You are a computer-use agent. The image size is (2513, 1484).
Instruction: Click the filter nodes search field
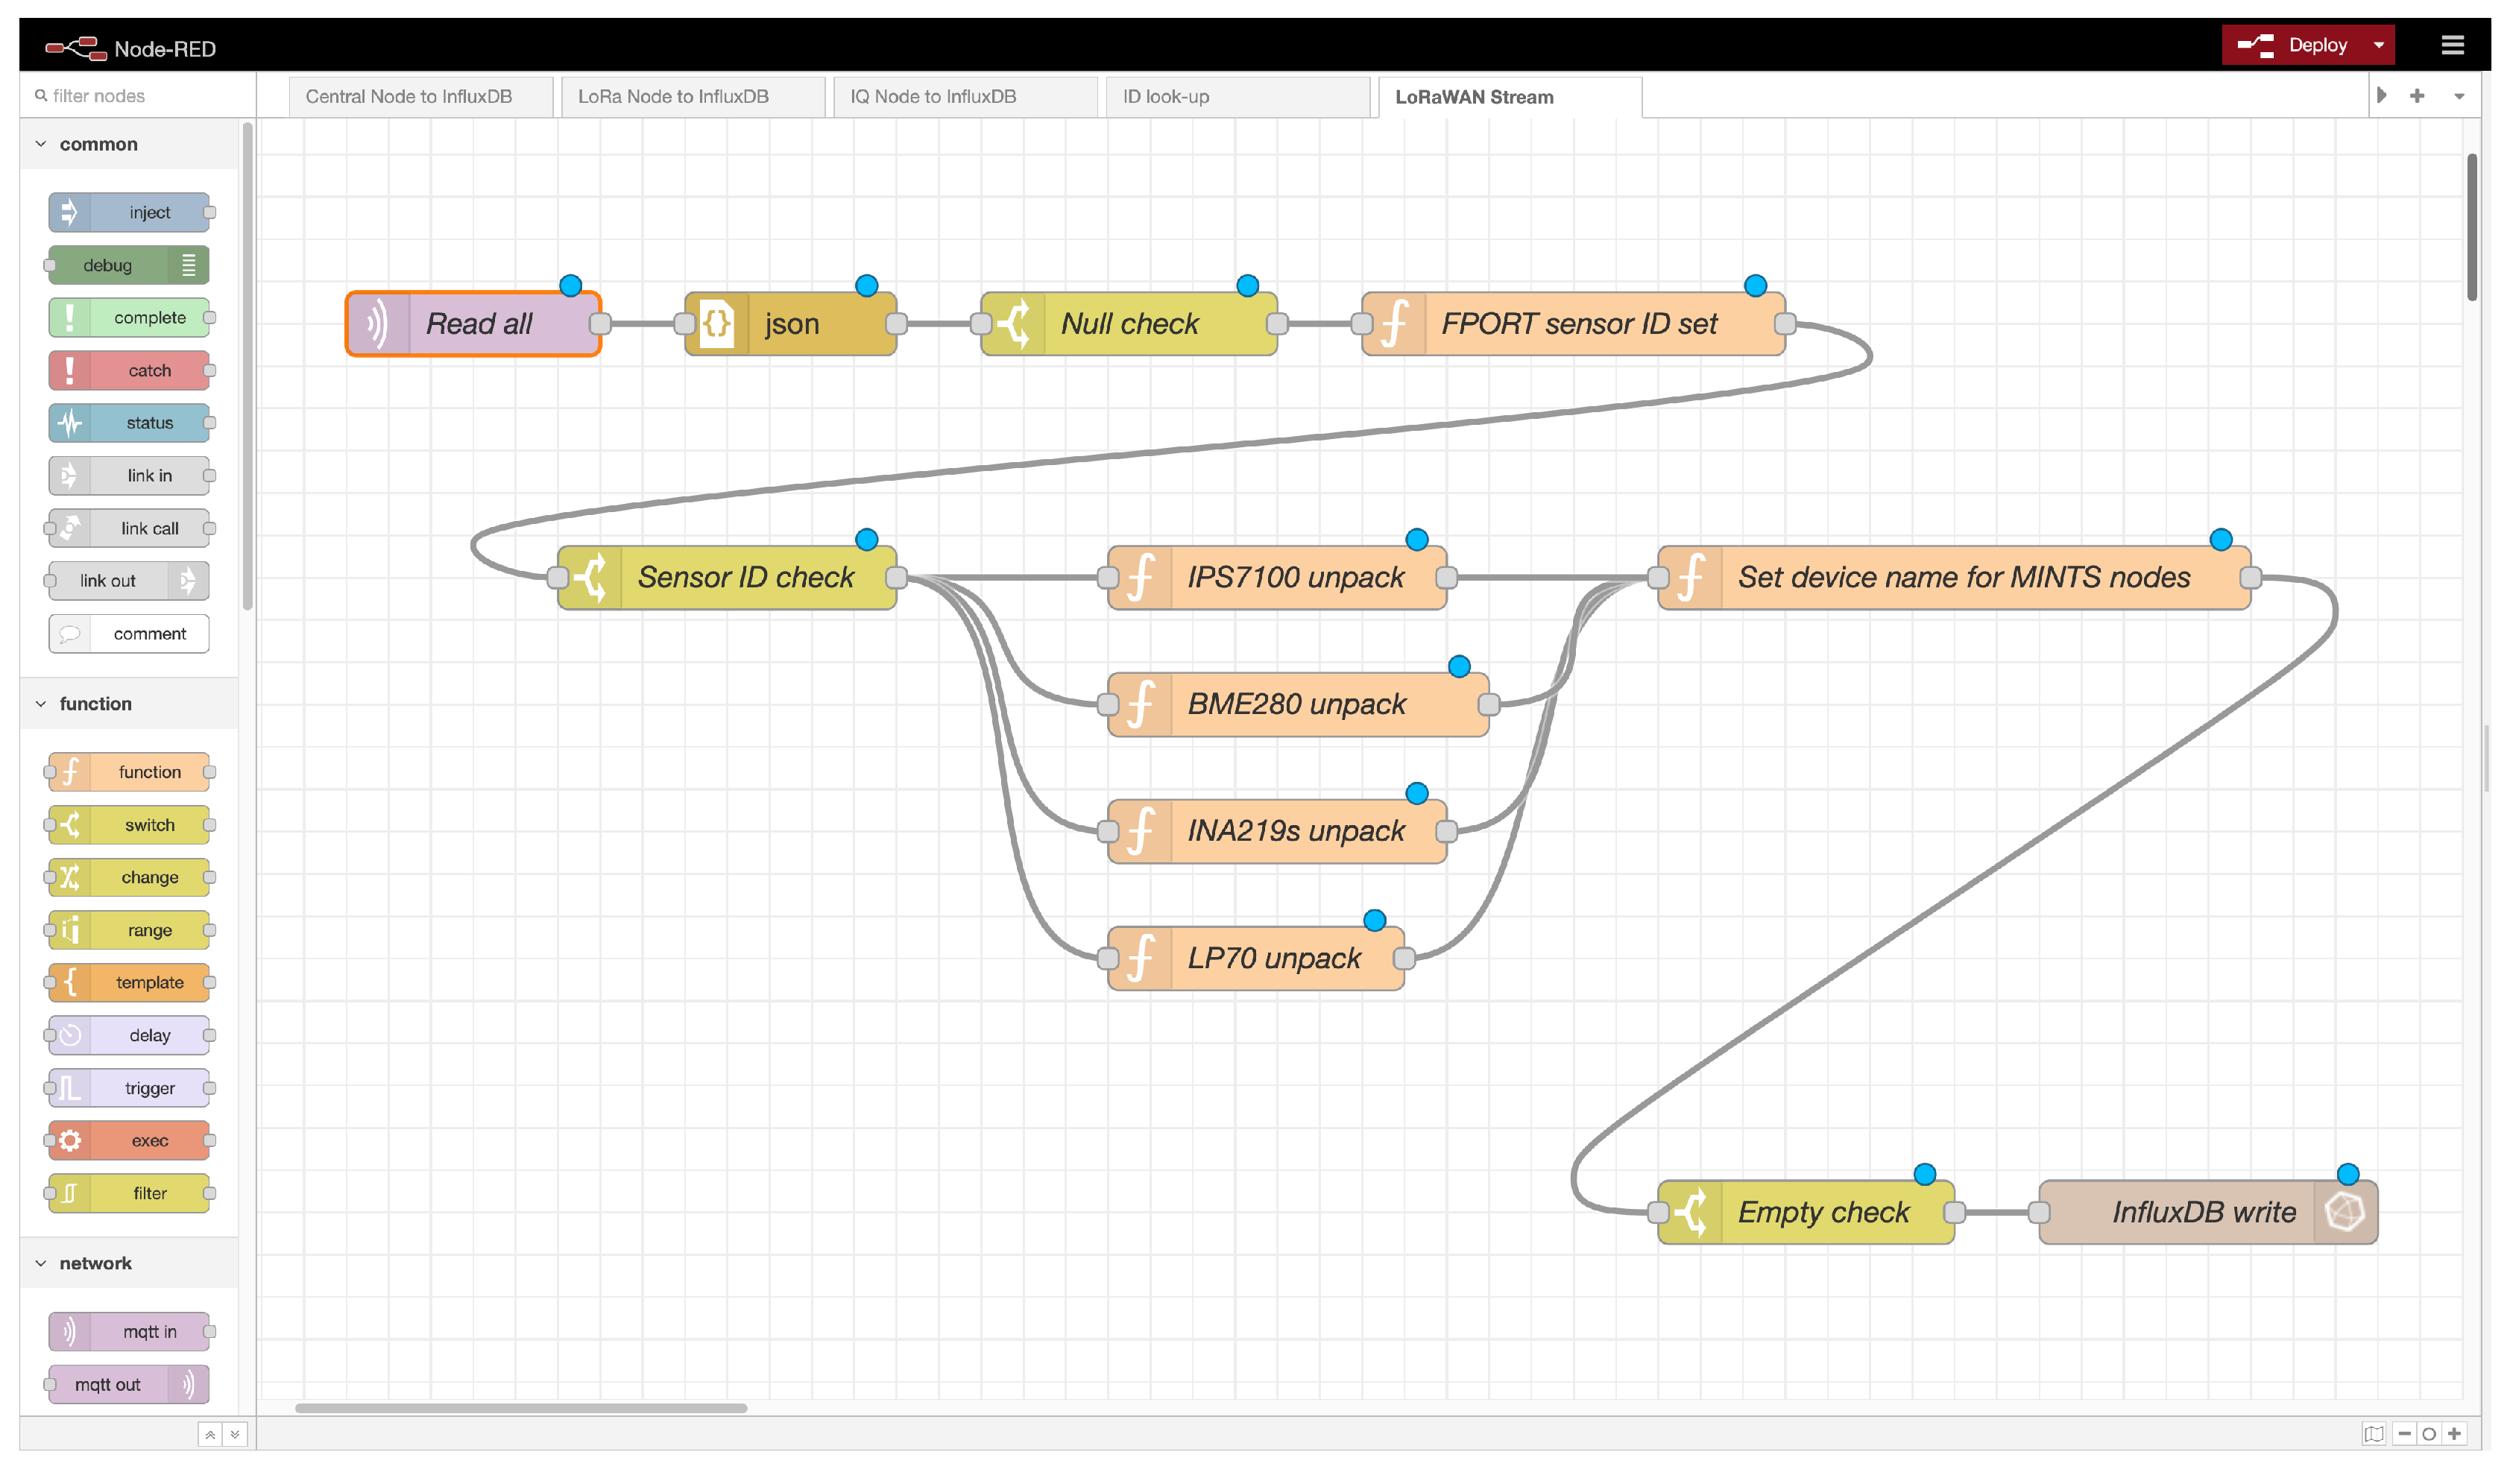[x=140, y=96]
